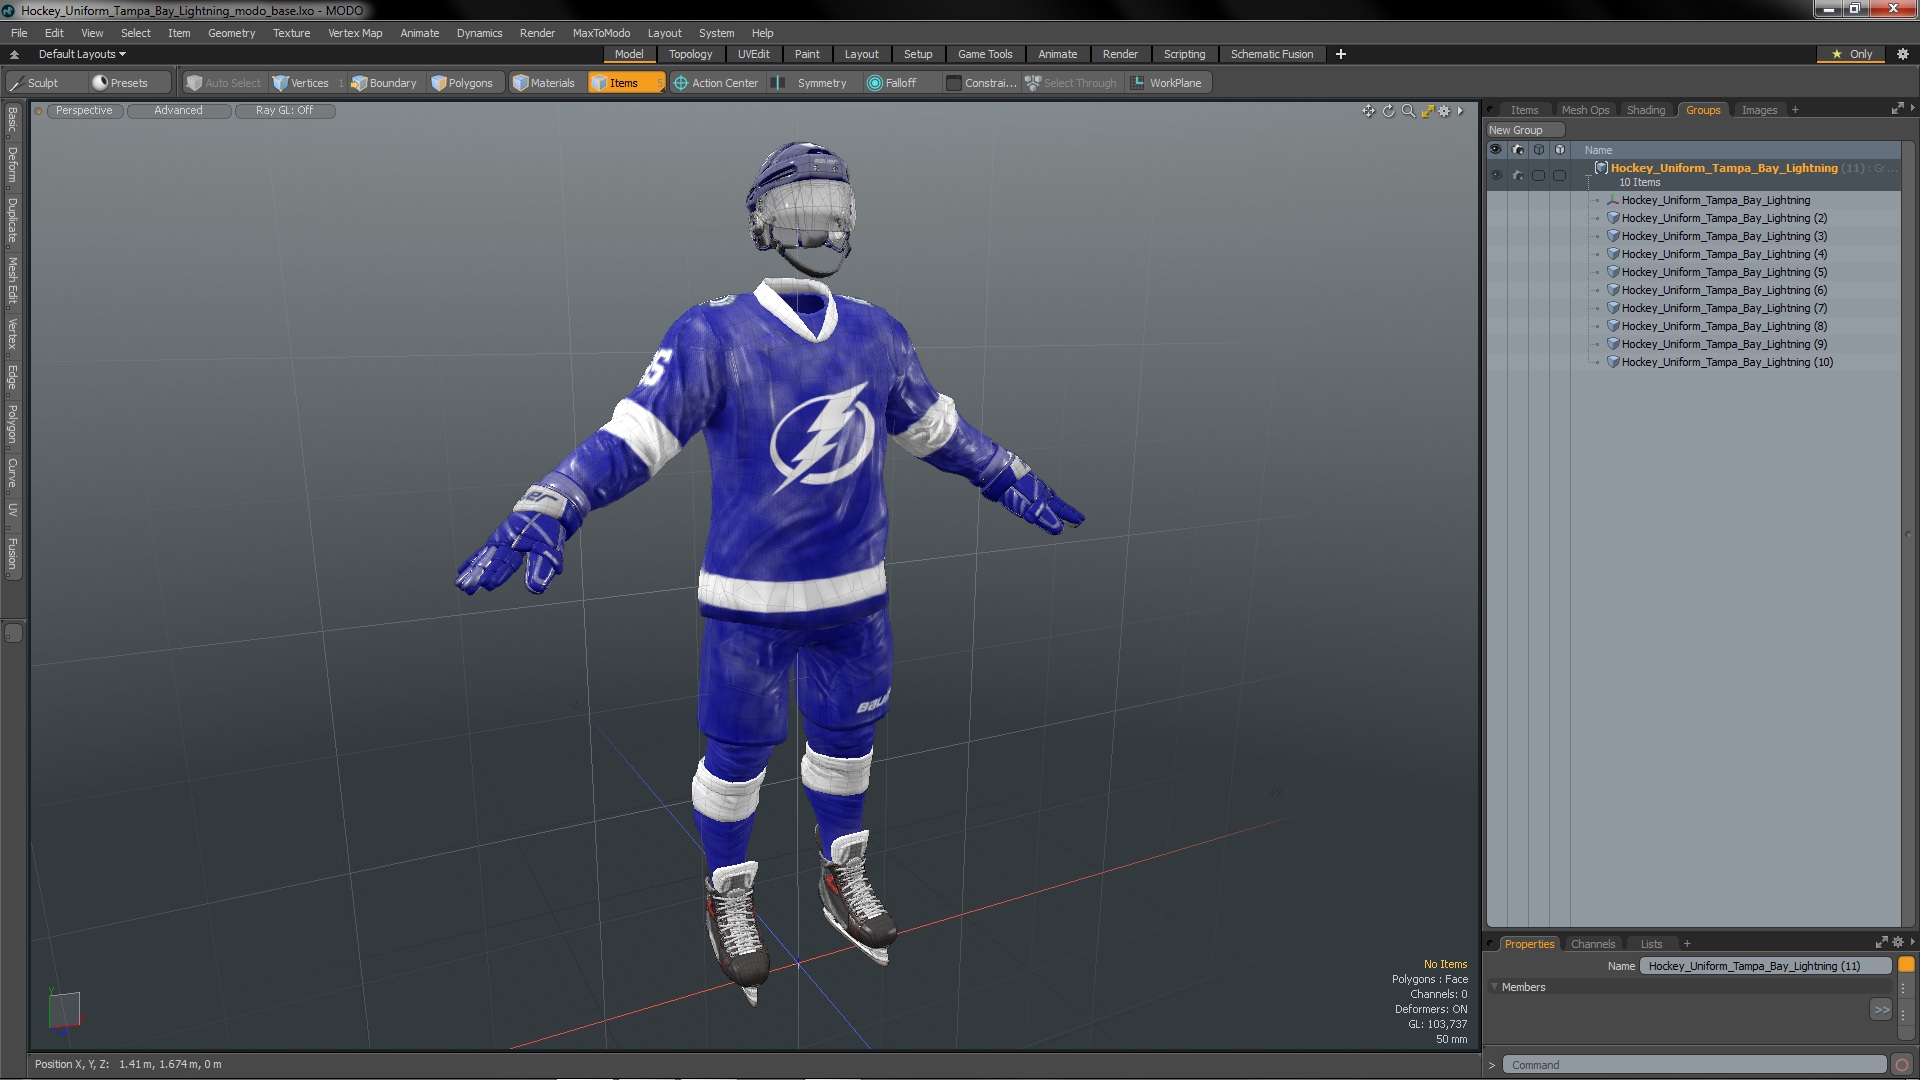1920x1080 pixels.
Task: Click the Groups panel side arrow
Action: pos(1912,108)
